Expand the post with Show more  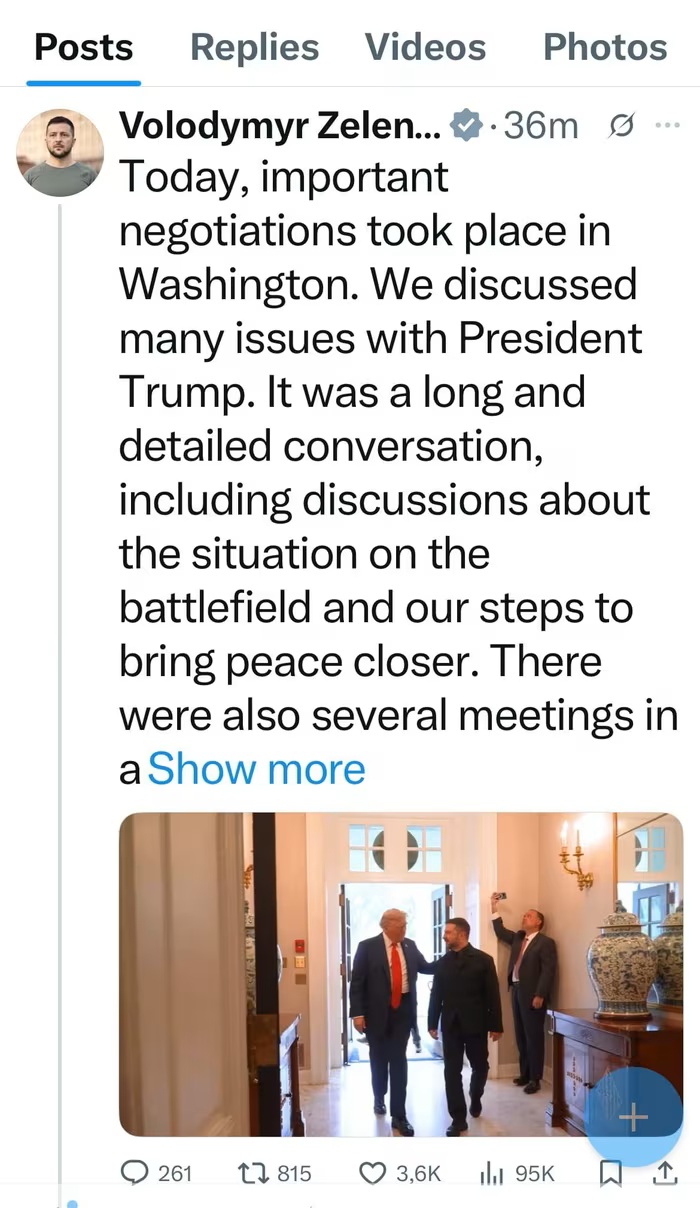tap(256, 770)
